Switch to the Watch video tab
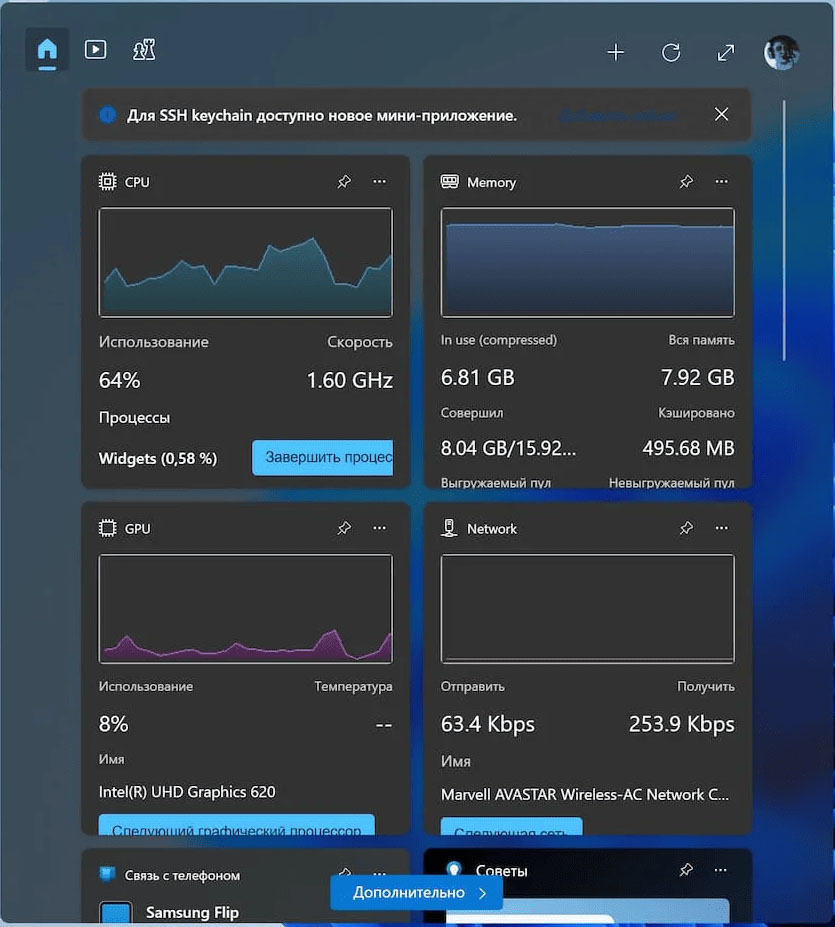The height and width of the screenshot is (927, 835). [x=96, y=49]
